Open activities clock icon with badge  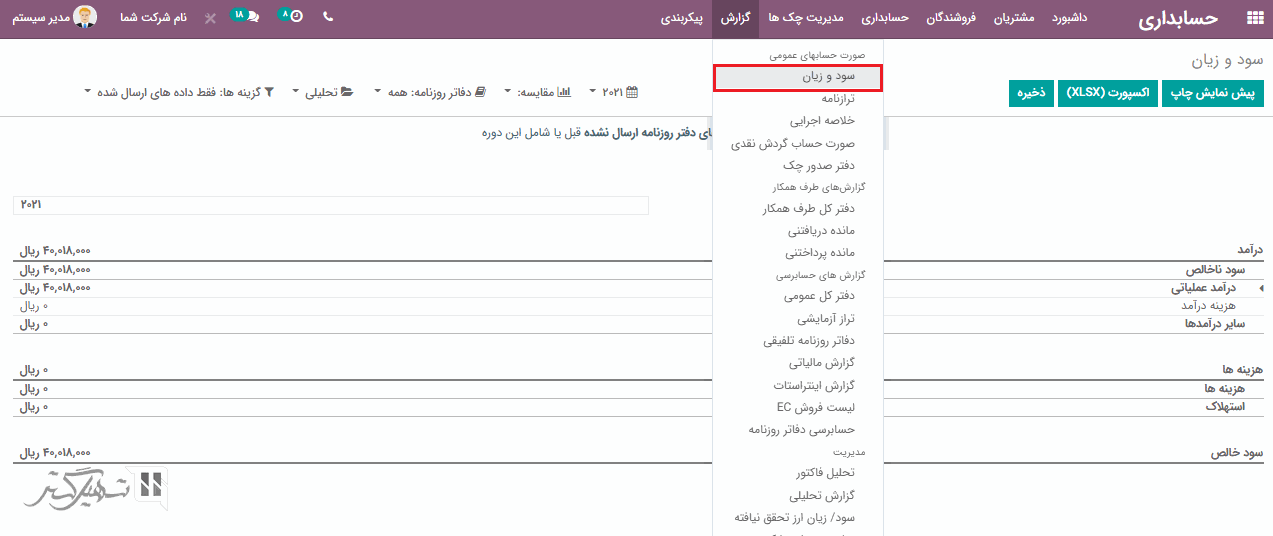pyautogui.click(x=296, y=18)
